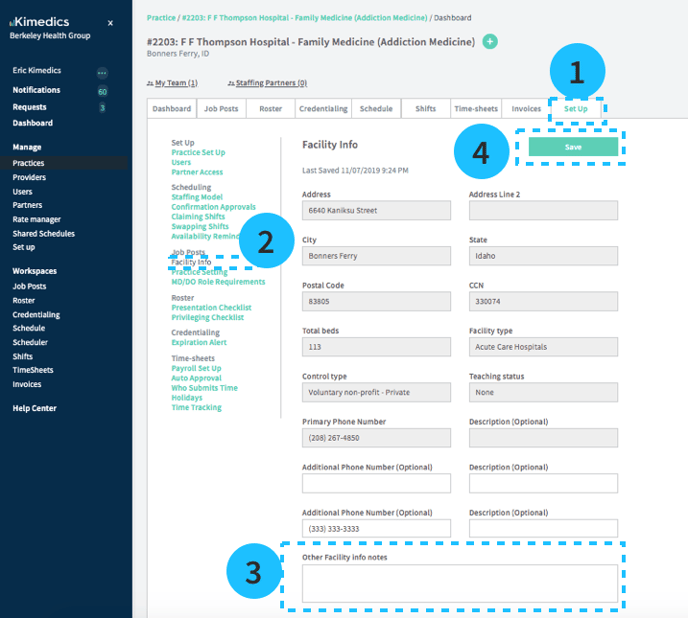This screenshot has width=688, height=618.
Task: Click the Notifications count badge
Action: tap(102, 91)
